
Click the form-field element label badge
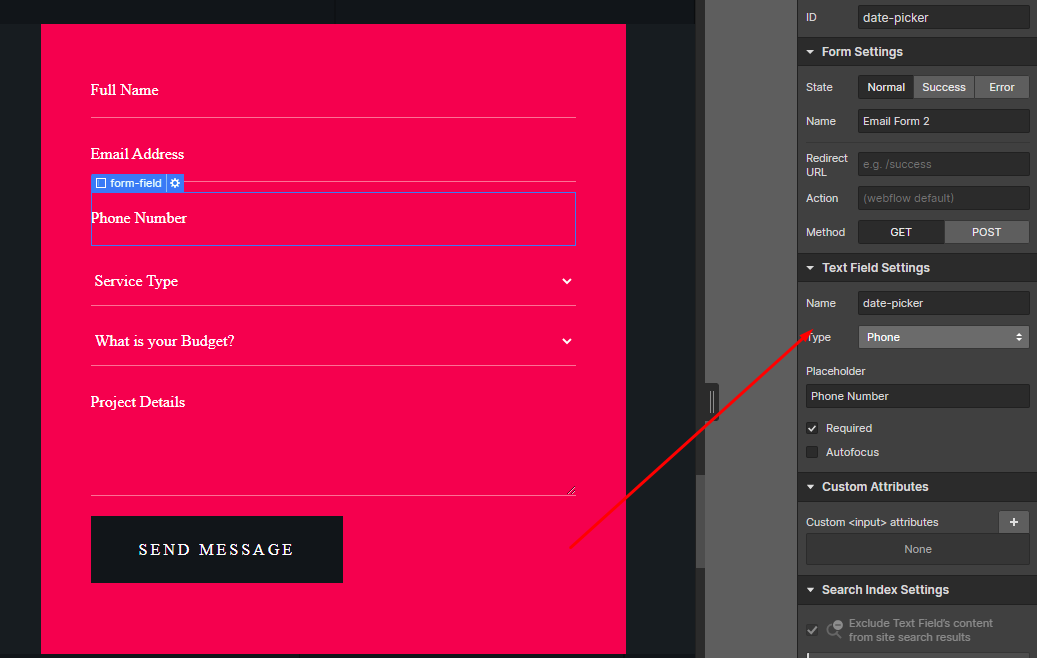[x=129, y=184]
